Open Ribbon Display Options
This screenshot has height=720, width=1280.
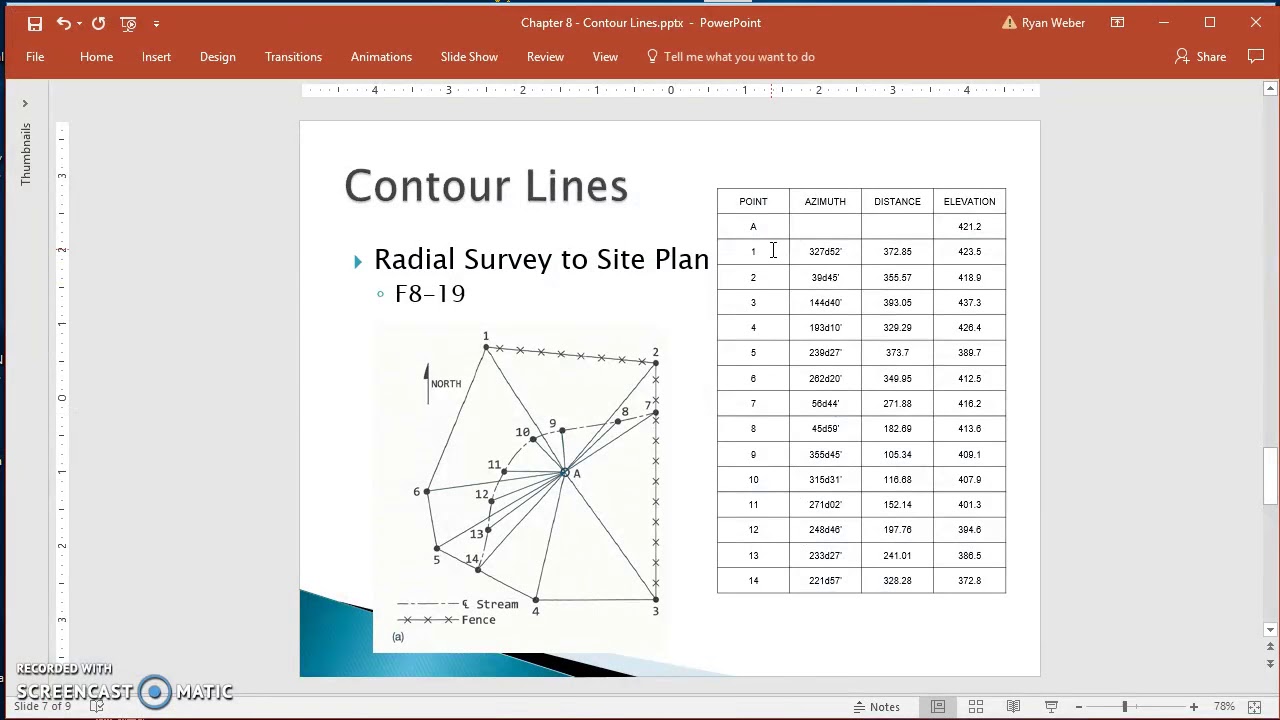pyautogui.click(x=1117, y=23)
